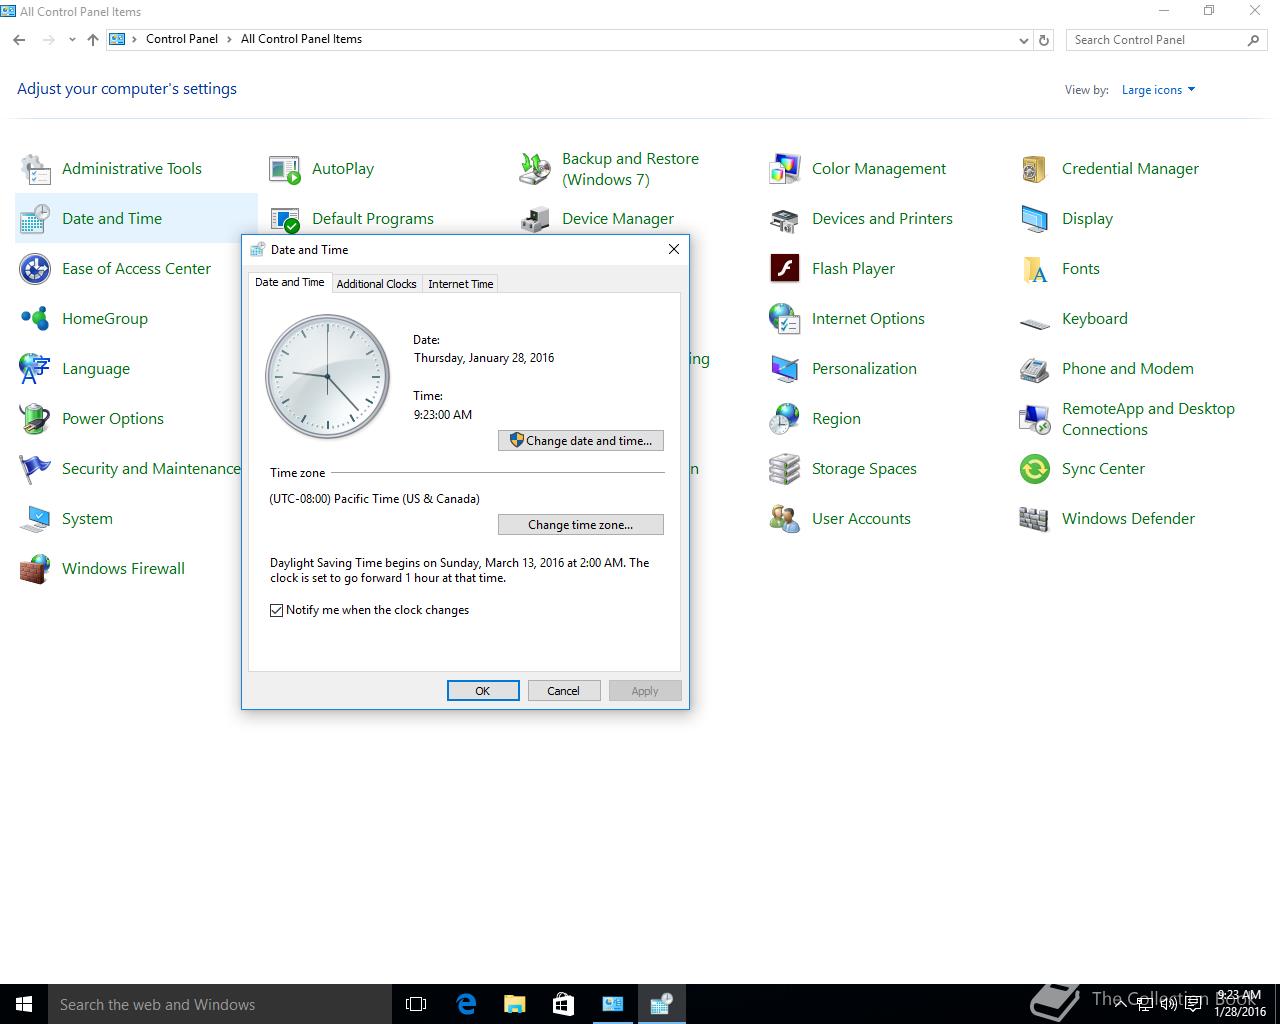The width and height of the screenshot is (1280, 1024).
Task: Click the AutoPlay icon
Action: 285,169
